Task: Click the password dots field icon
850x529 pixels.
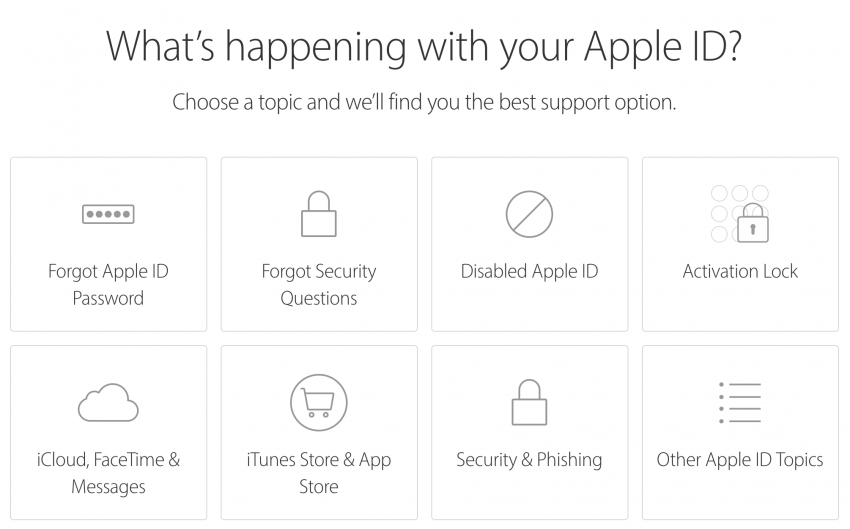Action: pos(108,214)
